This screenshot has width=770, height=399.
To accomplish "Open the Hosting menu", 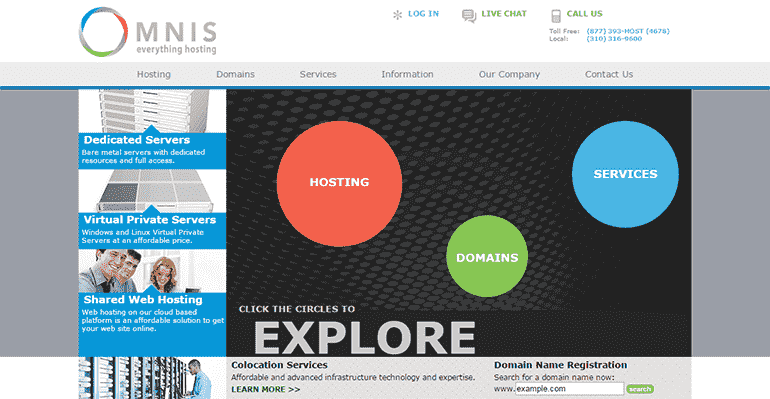I will click(x=154, y=74).
